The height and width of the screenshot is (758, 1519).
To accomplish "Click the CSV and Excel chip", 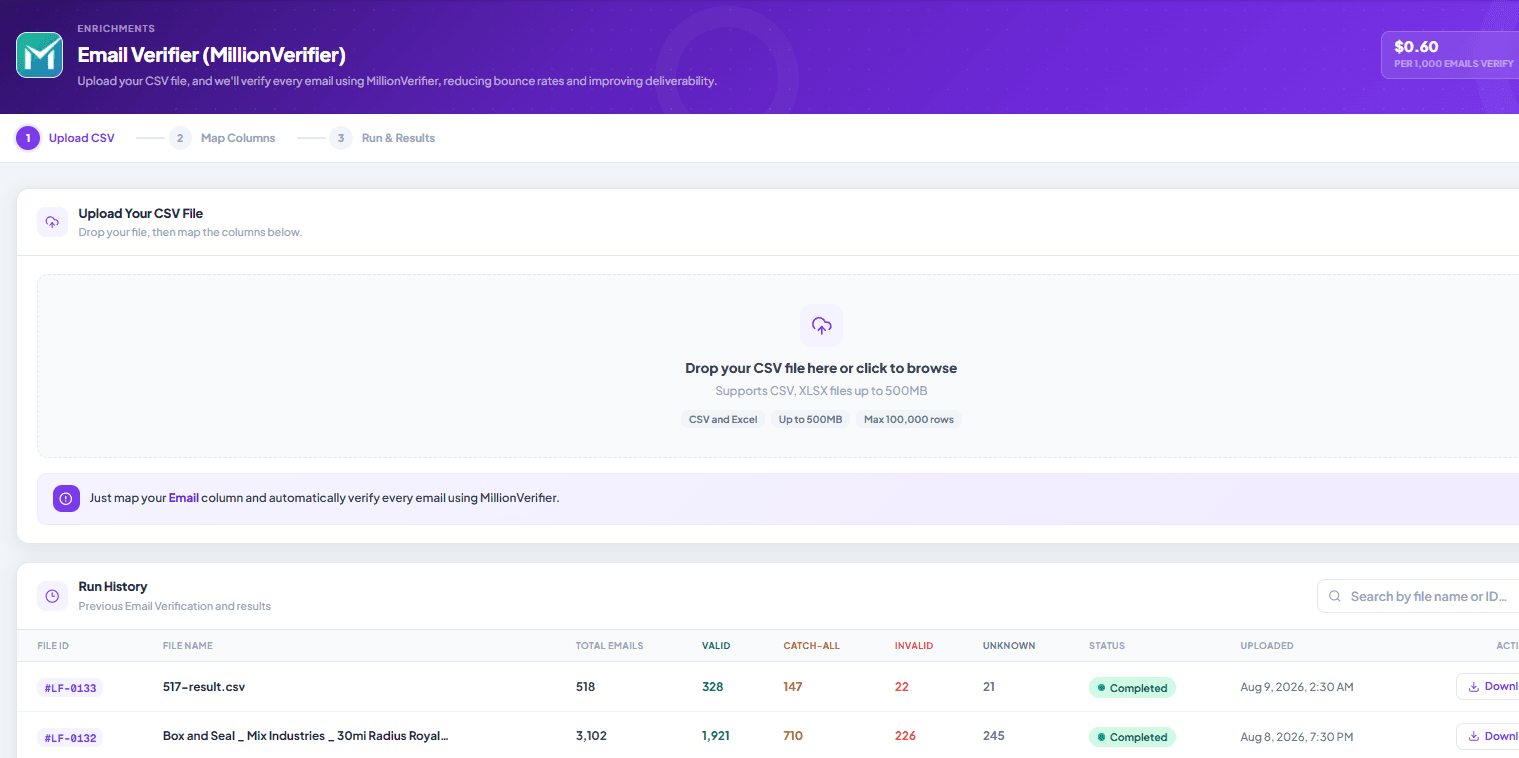I will 723,419.
